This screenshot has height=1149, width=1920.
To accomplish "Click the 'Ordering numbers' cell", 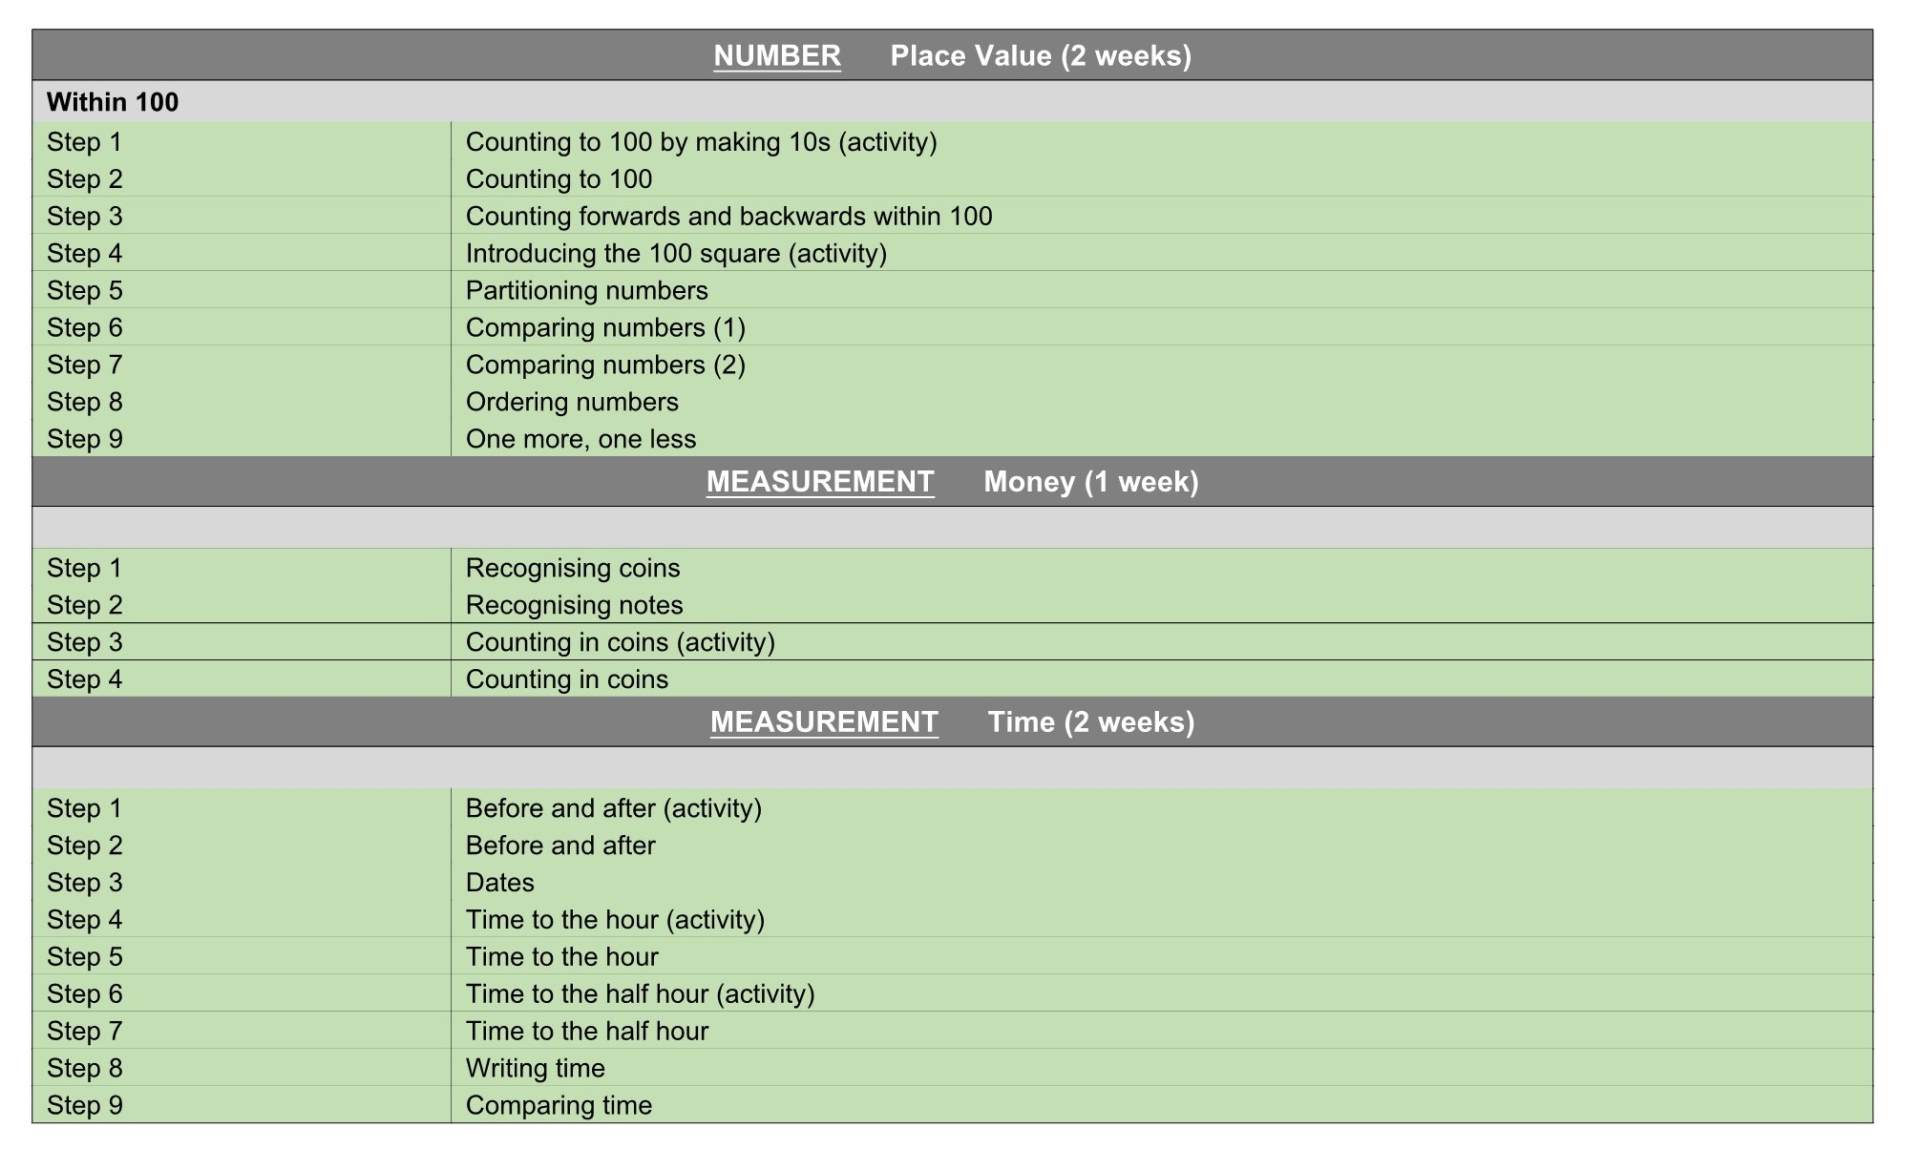I will pyautogui.click(x=571, y=402).
